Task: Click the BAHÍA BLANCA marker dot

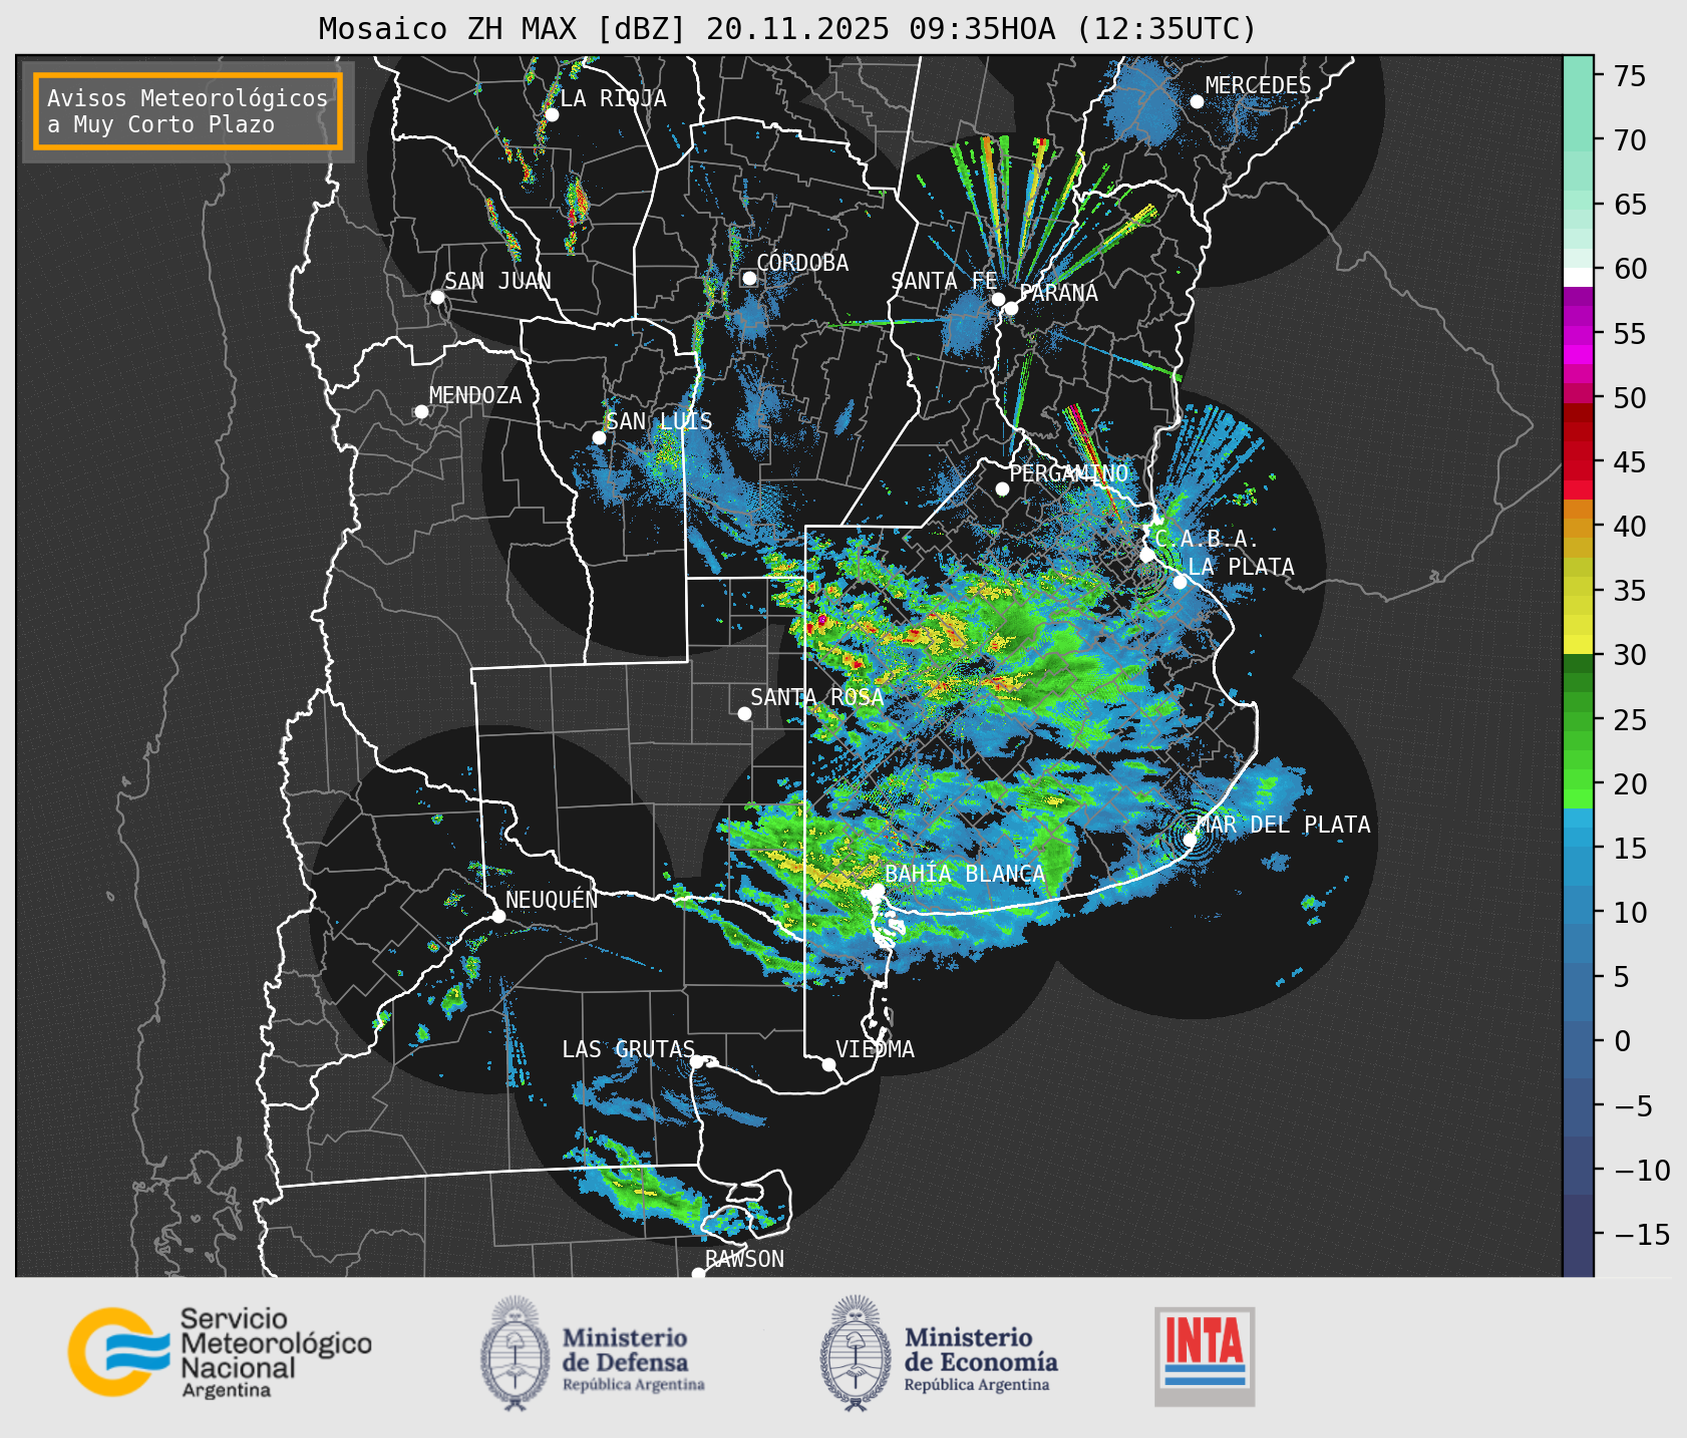Action: (877, 890)
